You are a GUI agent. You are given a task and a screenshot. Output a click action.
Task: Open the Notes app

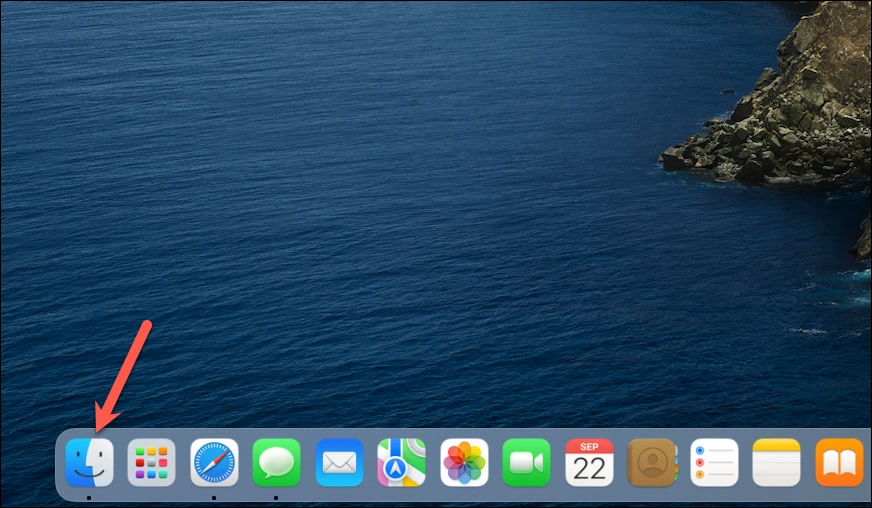click(x=777, y=462)
